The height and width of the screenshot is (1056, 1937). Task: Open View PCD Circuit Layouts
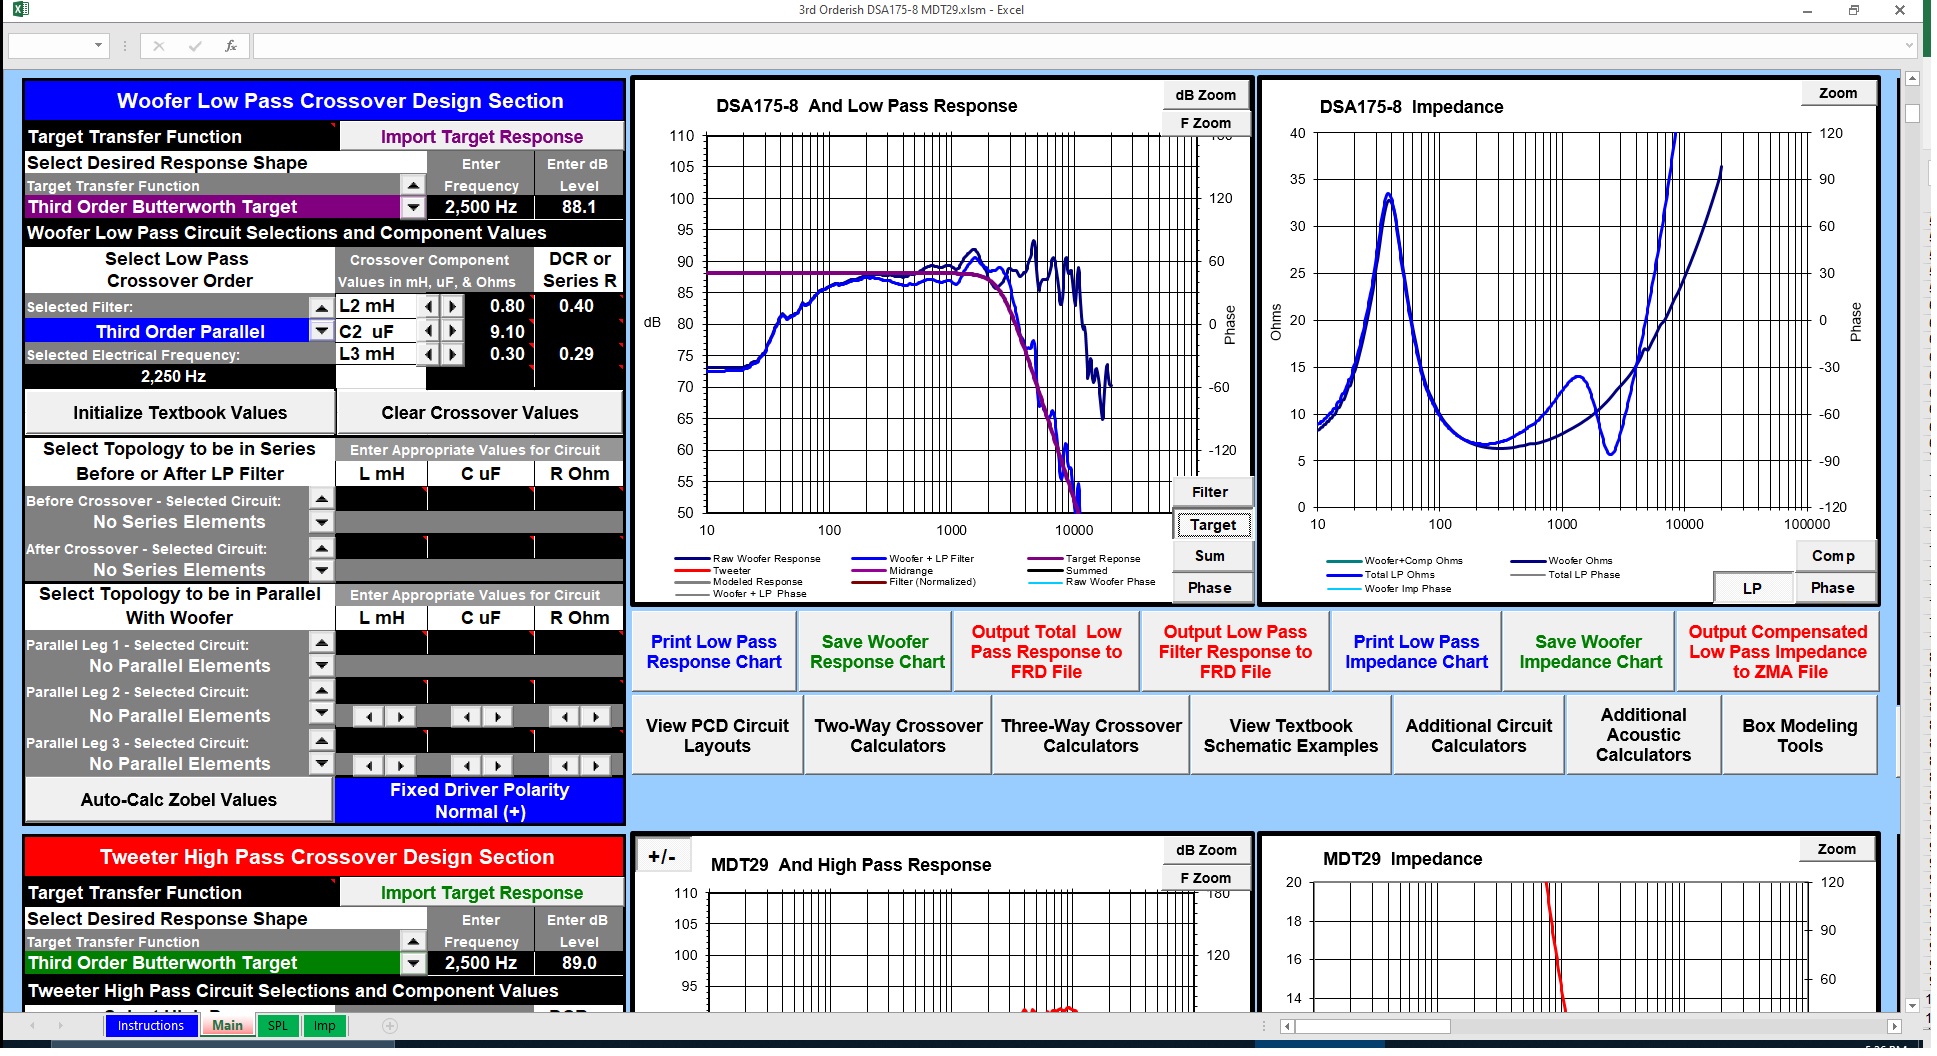[x=717, y=736]
